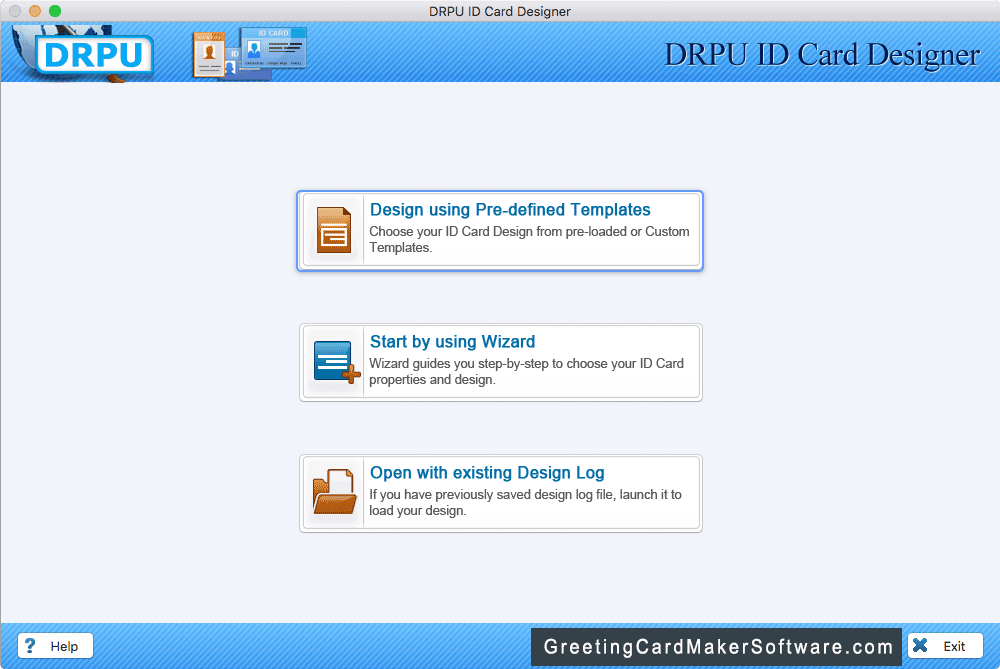Click the ID card graphic in header

click(x=249, y=54)
